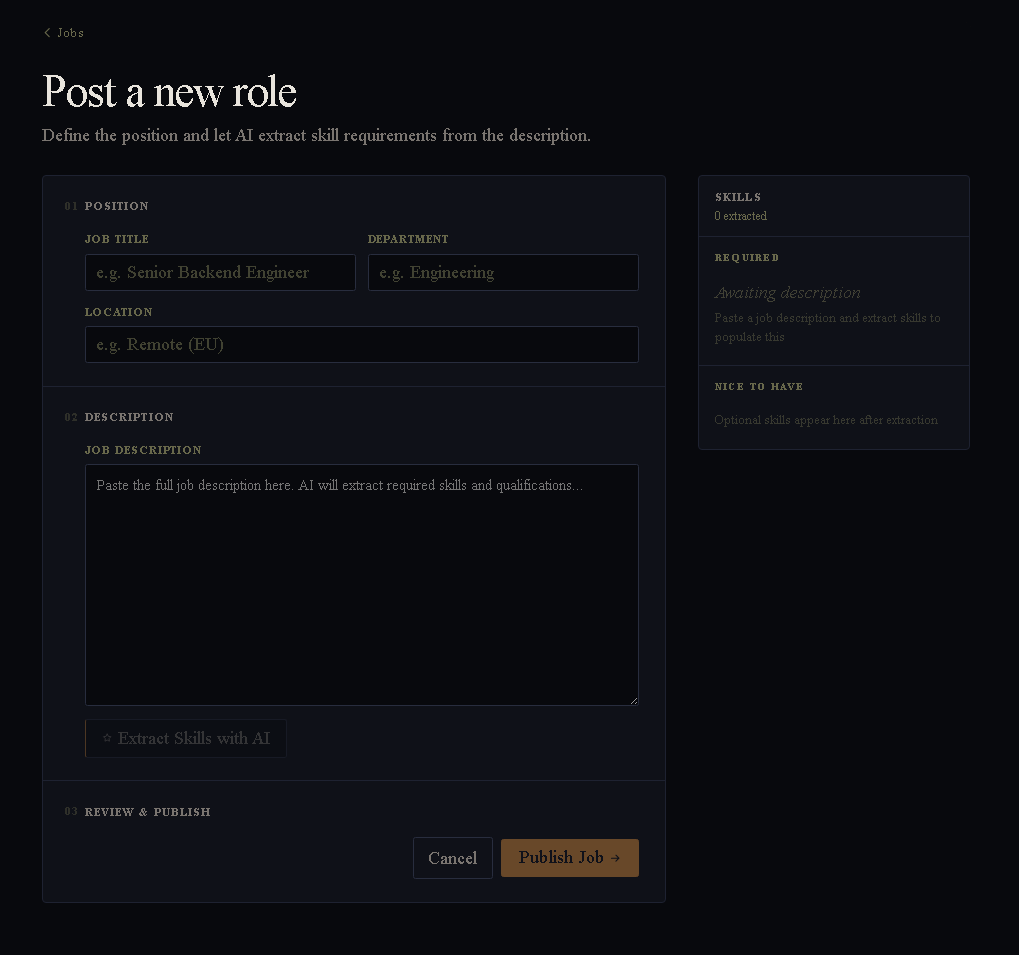Click the 01 Position section label

107,206
